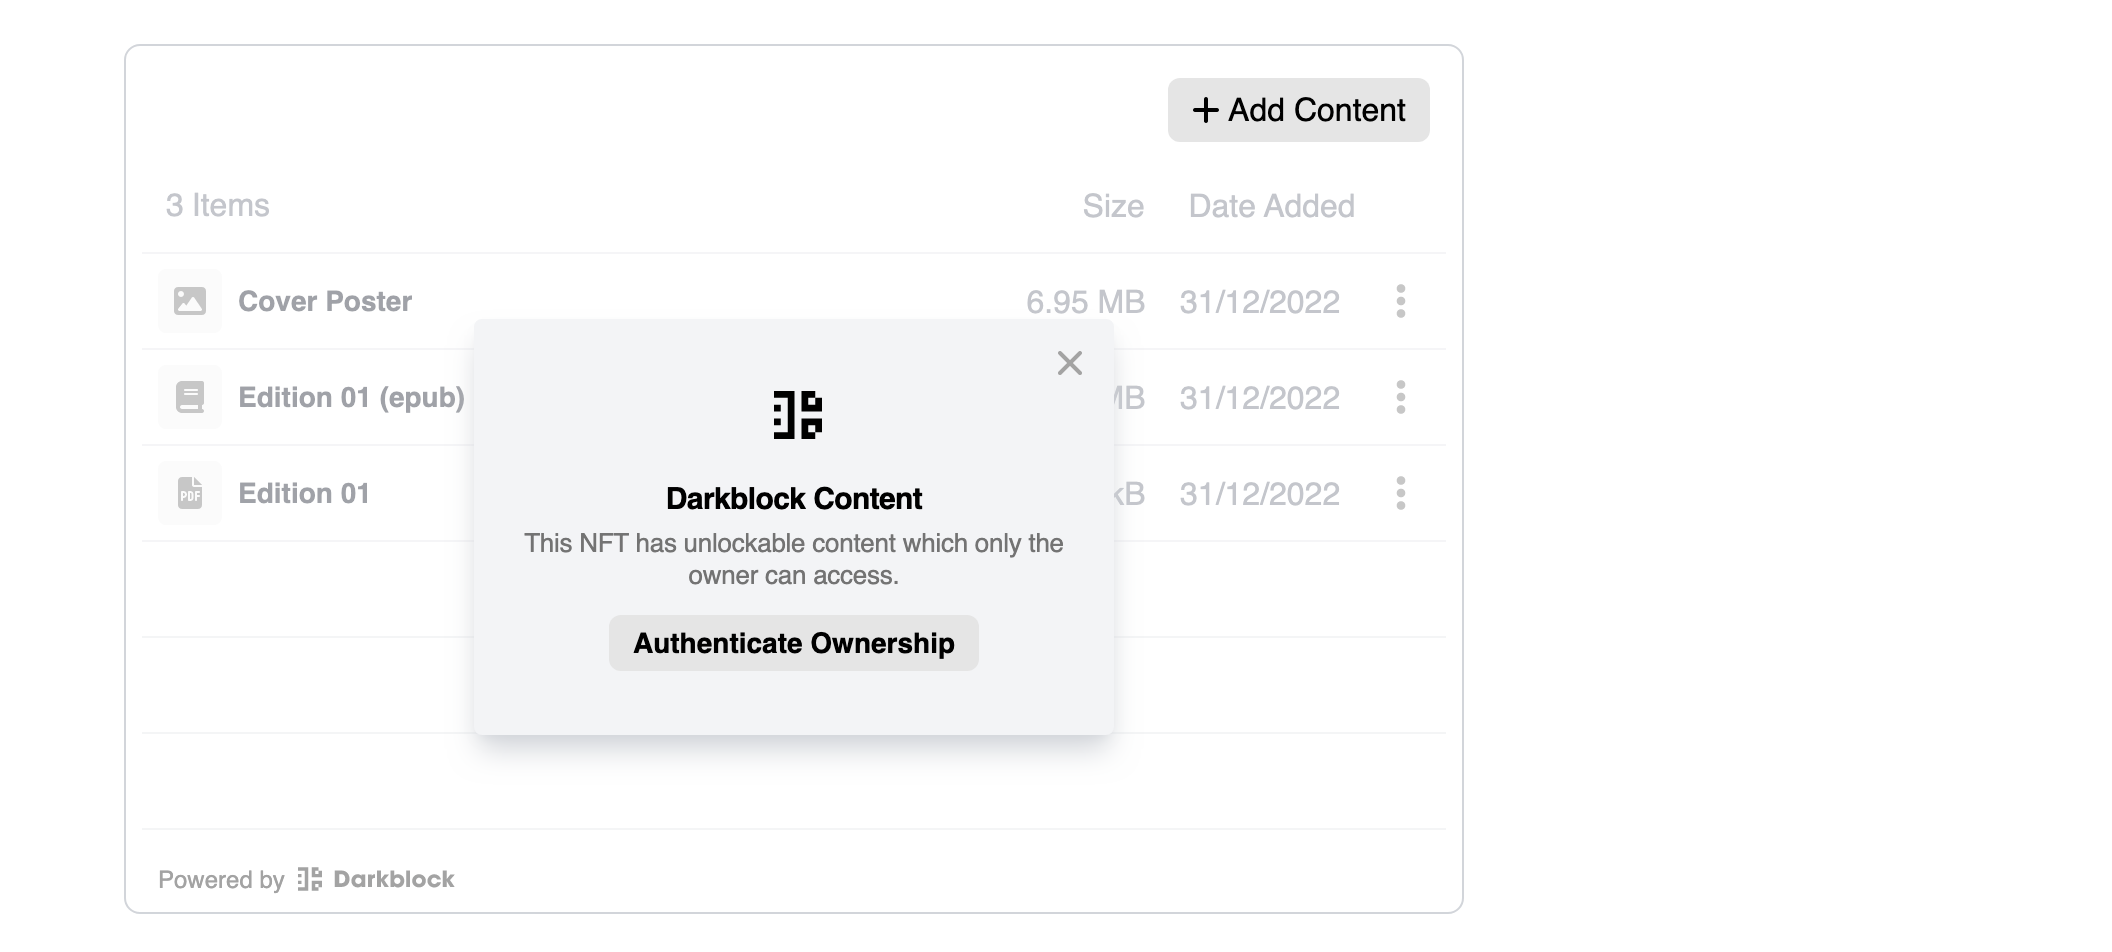Click the Edition 01 (epub) book icon

pyautogui.click(x=190, y=397)
